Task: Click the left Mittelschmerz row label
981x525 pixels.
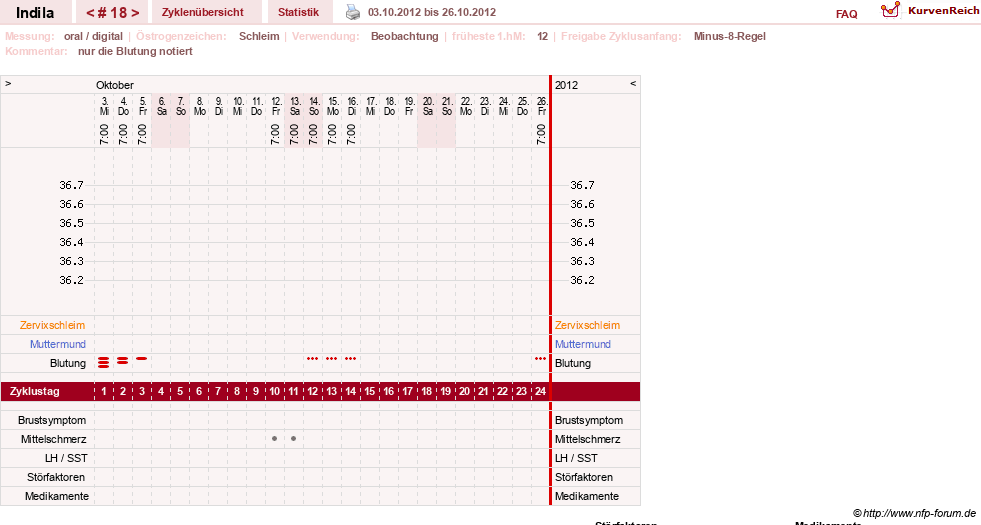Action: coord(53,439)
